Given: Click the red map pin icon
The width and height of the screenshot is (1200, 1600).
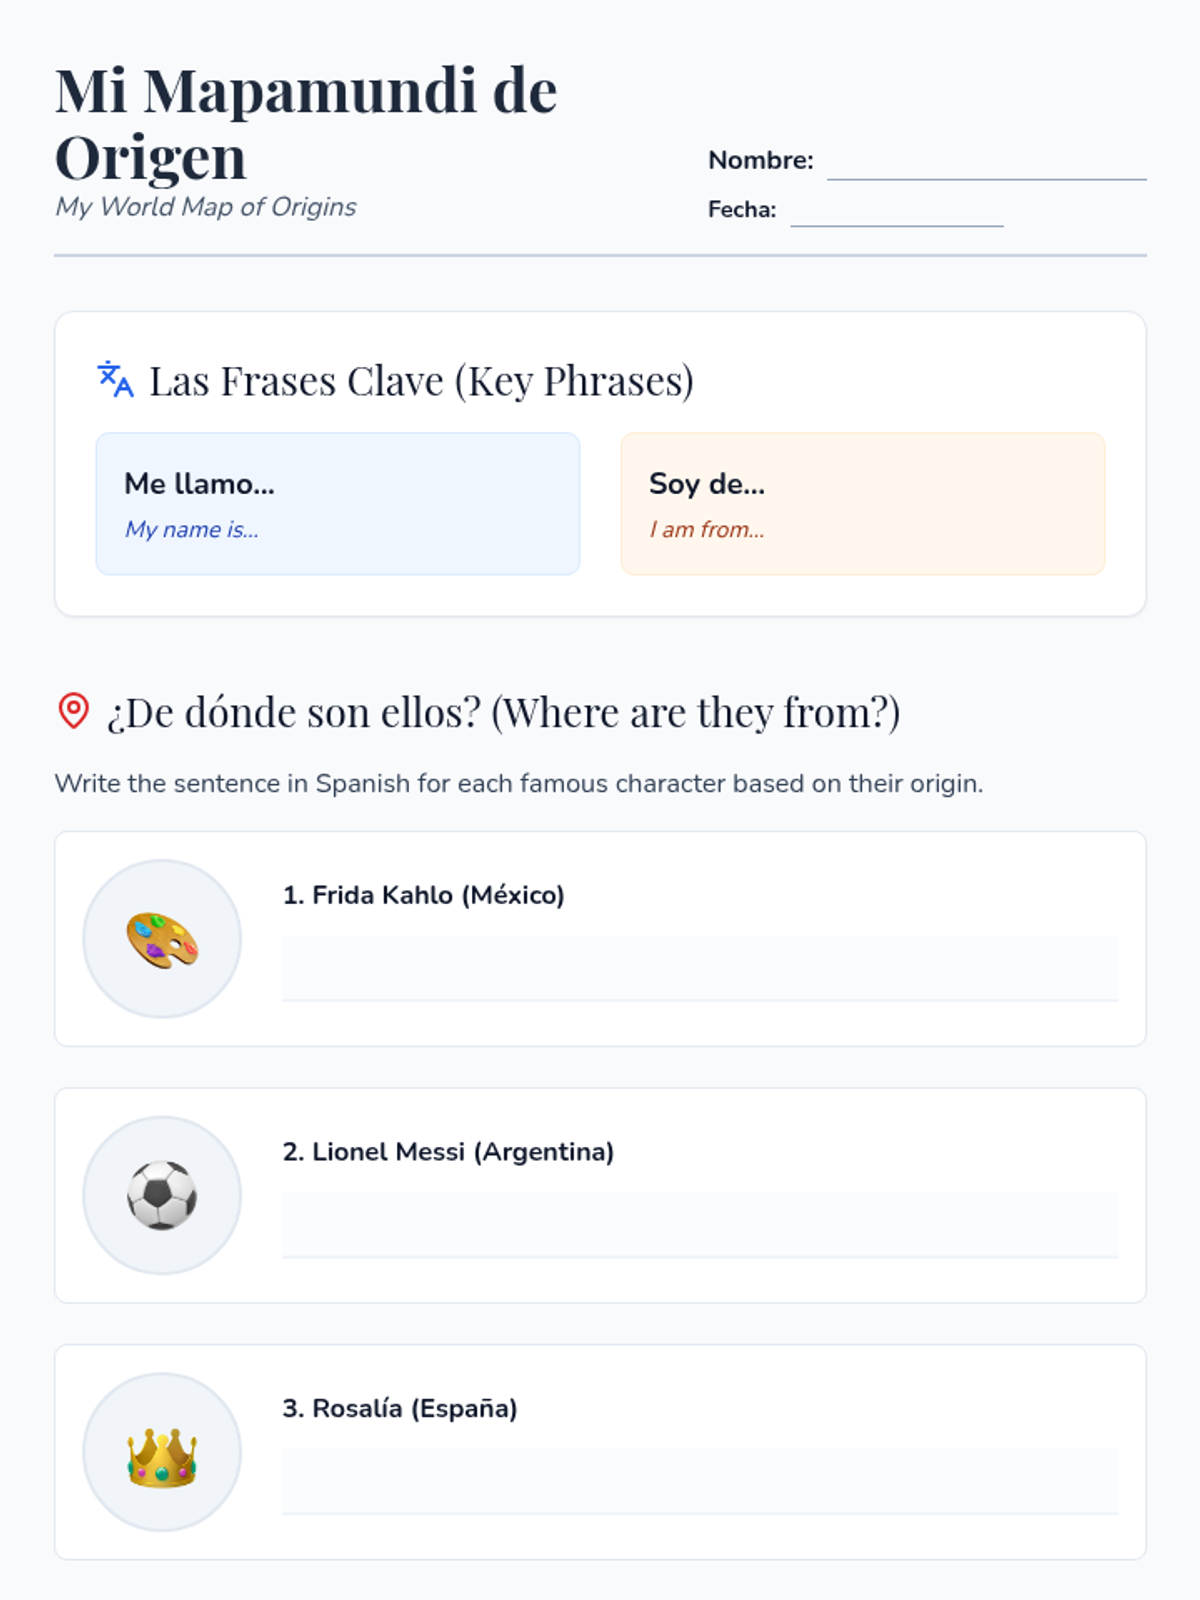Looking at the screenshot, I should tap(74, 711).
